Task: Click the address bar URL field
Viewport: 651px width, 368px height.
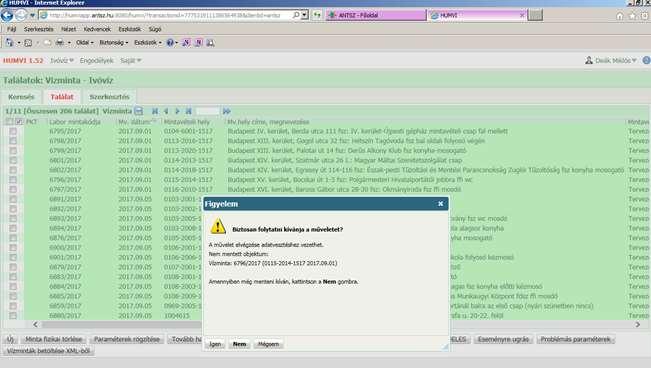Action: [165, 15]
